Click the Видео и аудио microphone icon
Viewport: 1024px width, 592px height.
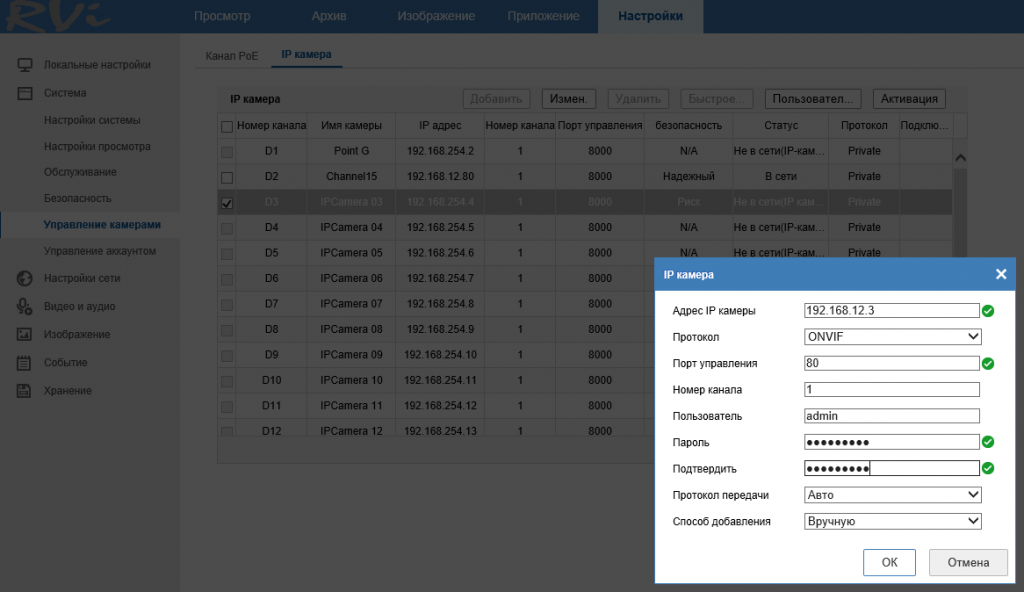[x=25, y=306]
